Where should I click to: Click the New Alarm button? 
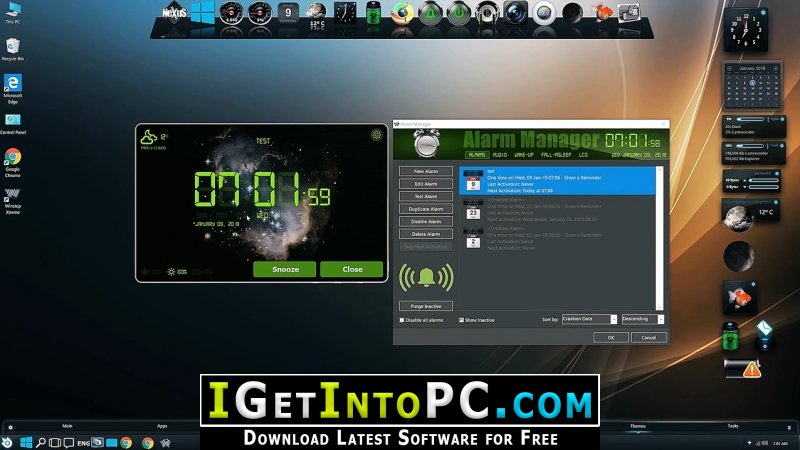point(426,171)
